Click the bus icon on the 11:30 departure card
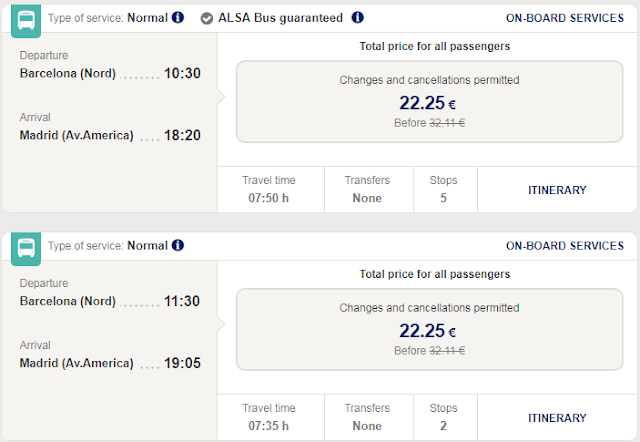 (x=26, y=247)
